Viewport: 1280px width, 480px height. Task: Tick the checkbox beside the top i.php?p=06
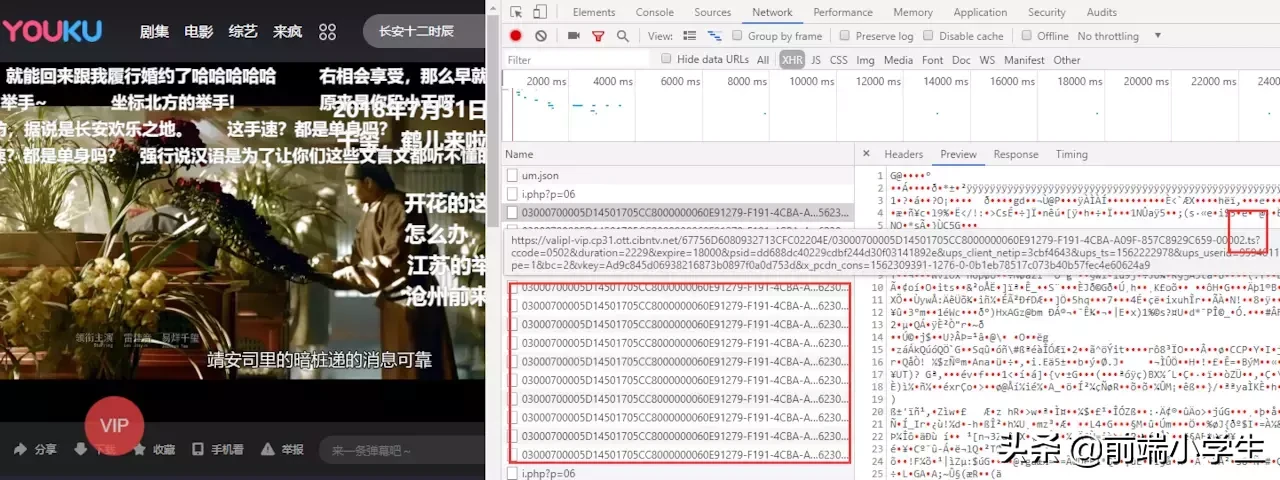[513, 194]
